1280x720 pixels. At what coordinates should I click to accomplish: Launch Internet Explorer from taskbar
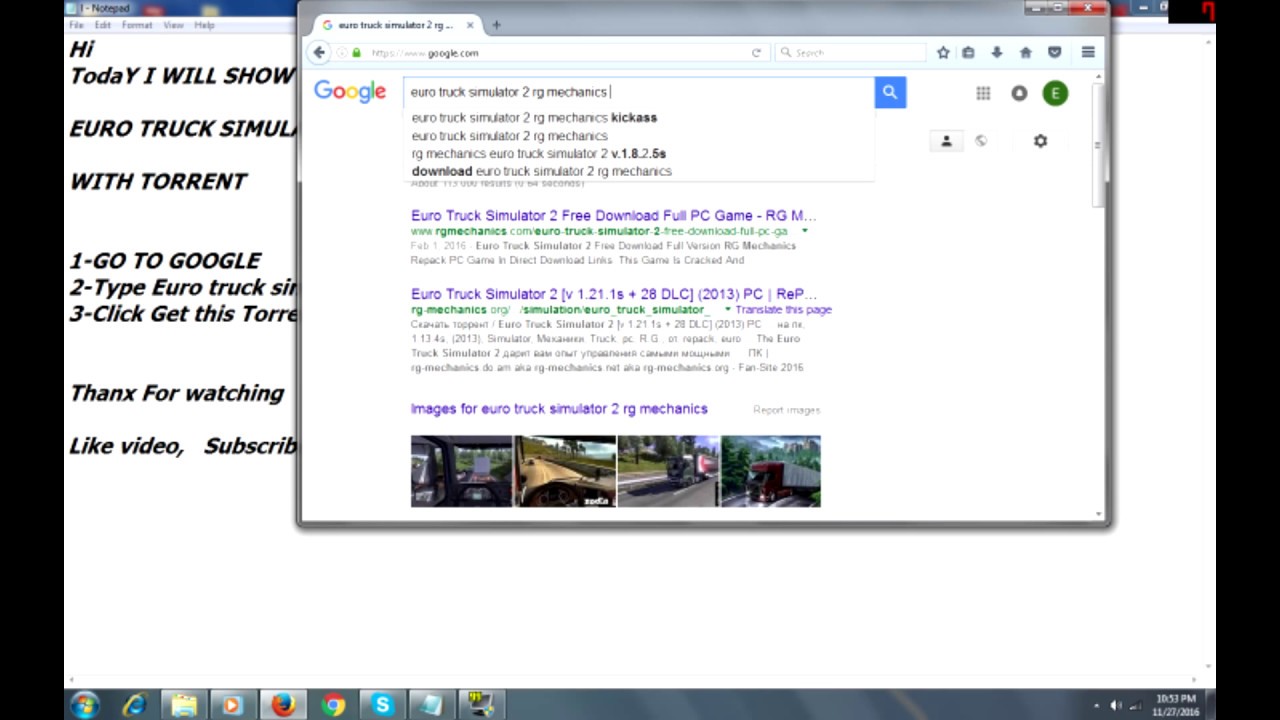tap(134, 704)
